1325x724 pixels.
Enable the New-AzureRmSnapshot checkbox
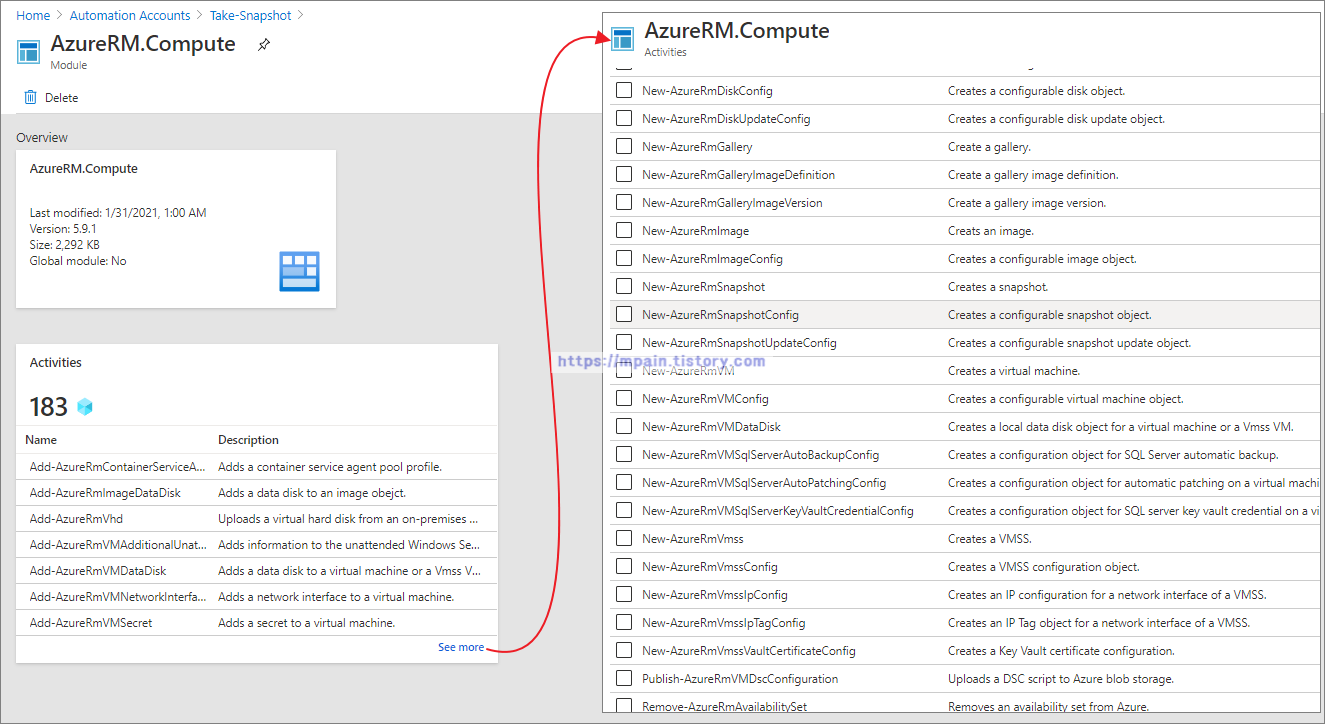coord(624,286)
